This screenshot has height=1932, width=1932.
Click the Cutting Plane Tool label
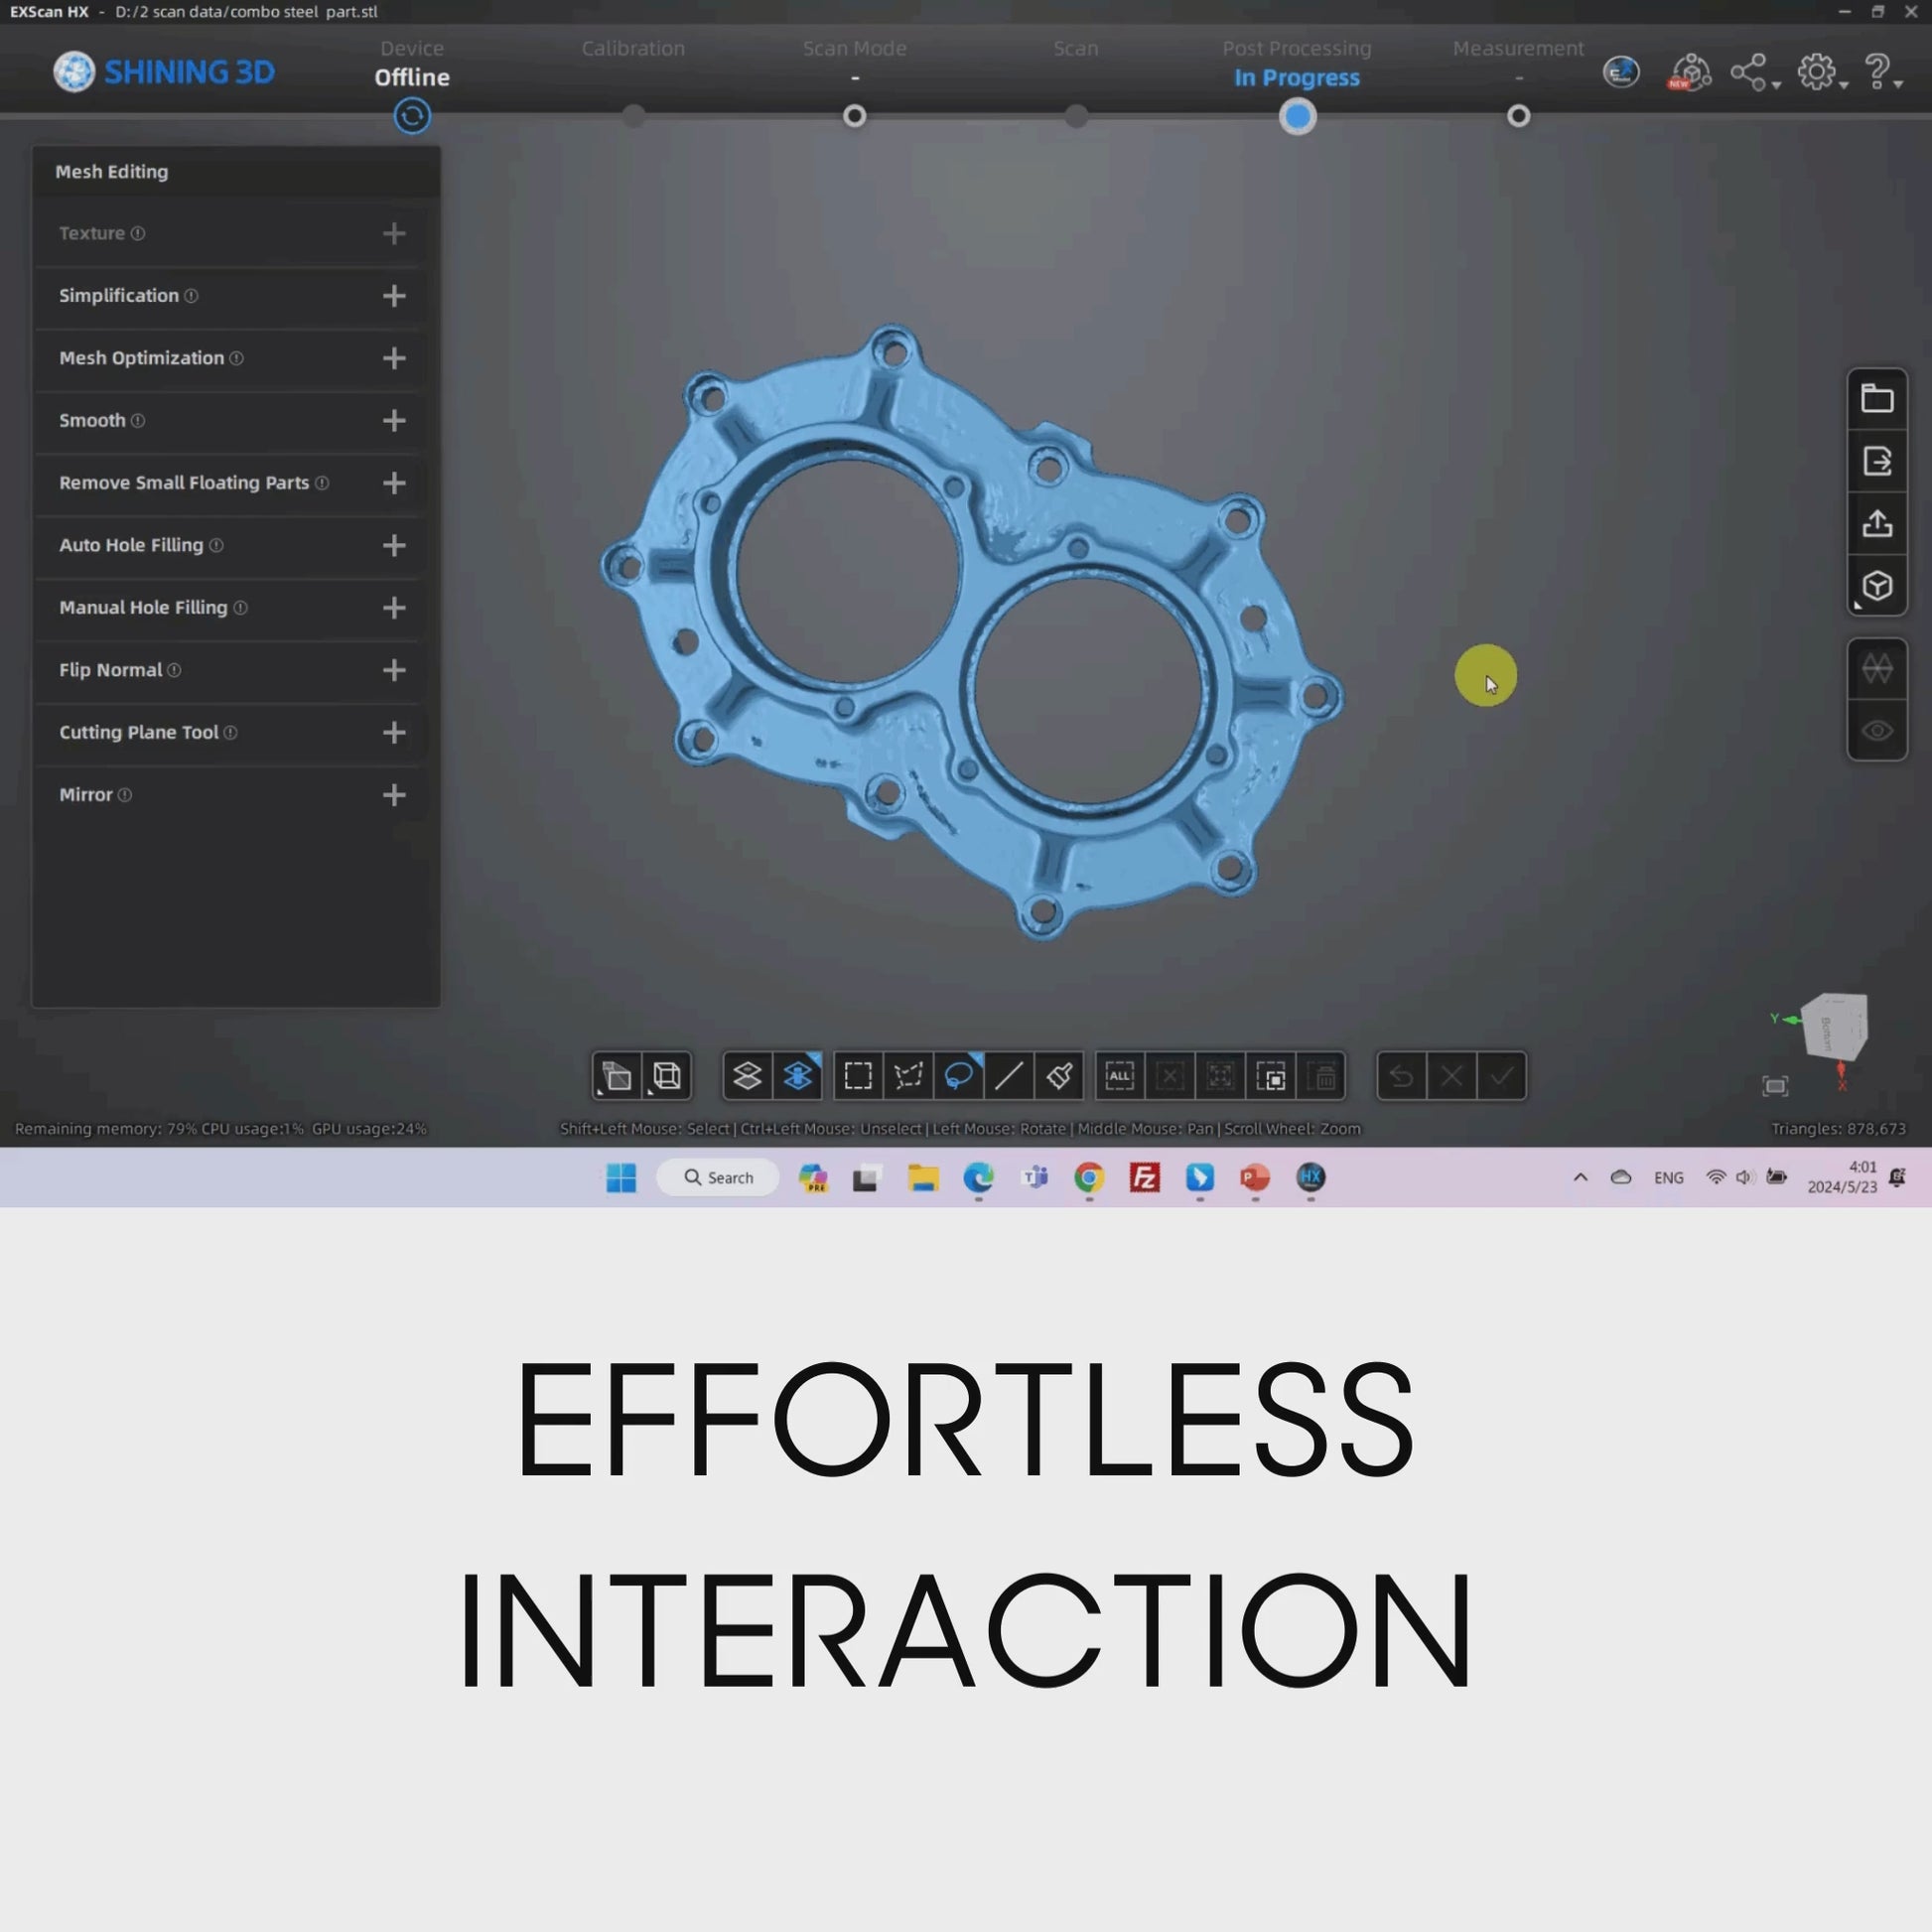(138, 732)
